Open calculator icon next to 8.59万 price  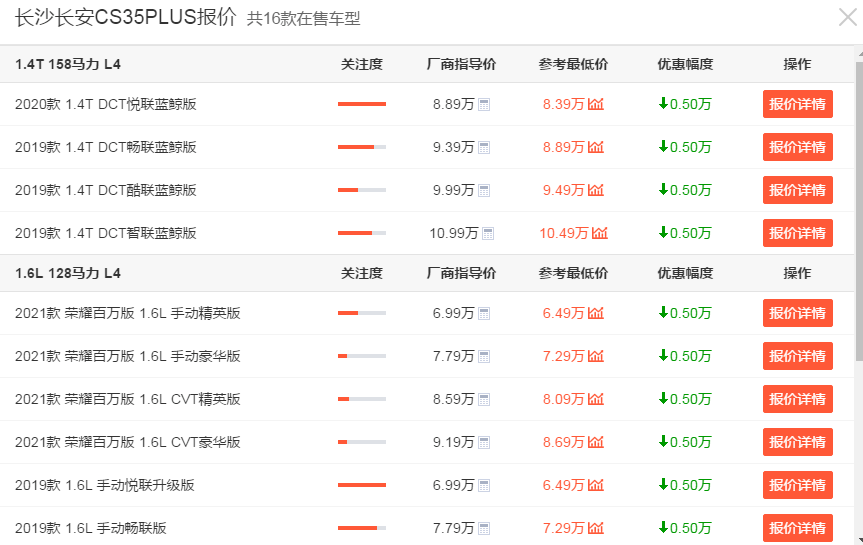pos(484,400)
